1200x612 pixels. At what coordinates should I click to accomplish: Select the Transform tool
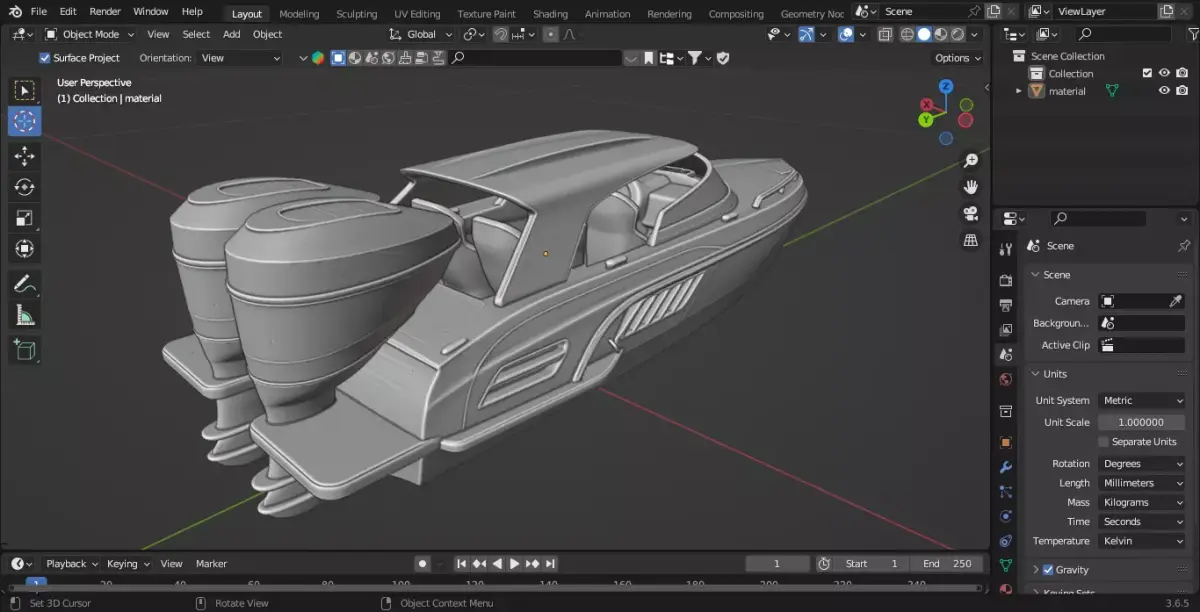tap(25, 249)
